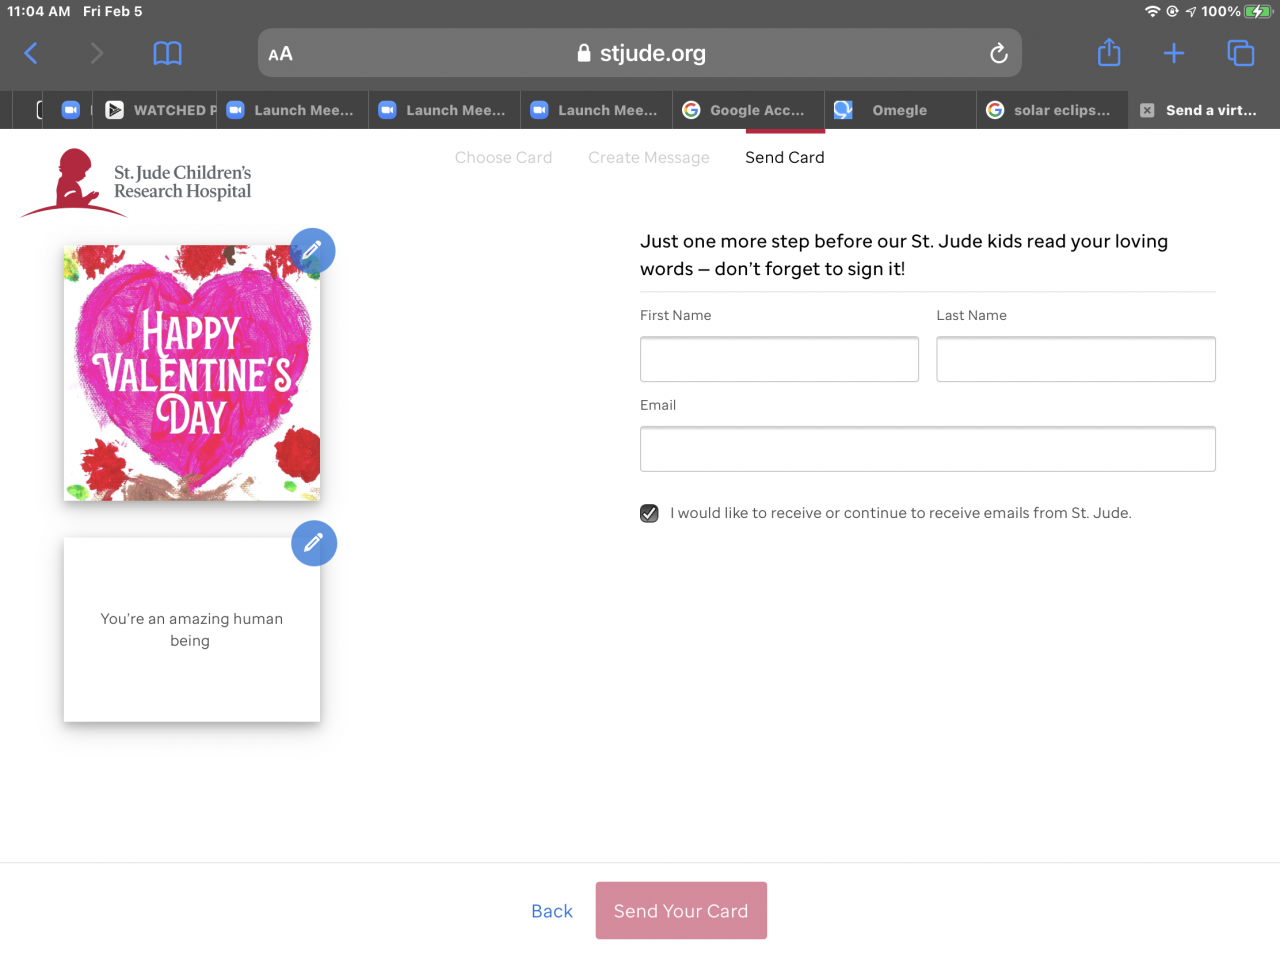This screenshot has width=1280, height=960.
Task: Edit the card message with pencil icon
Action: 314,543
